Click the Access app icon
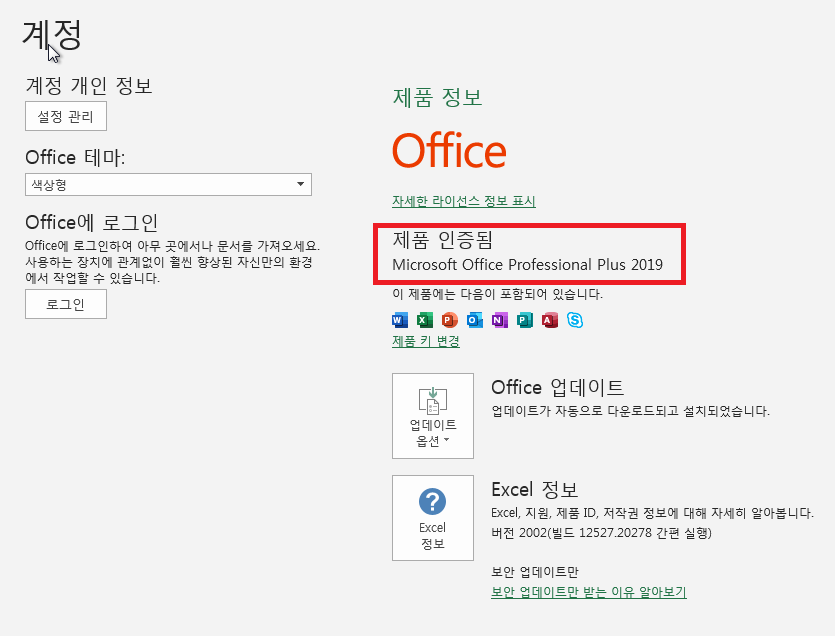 tap(549, 320)
